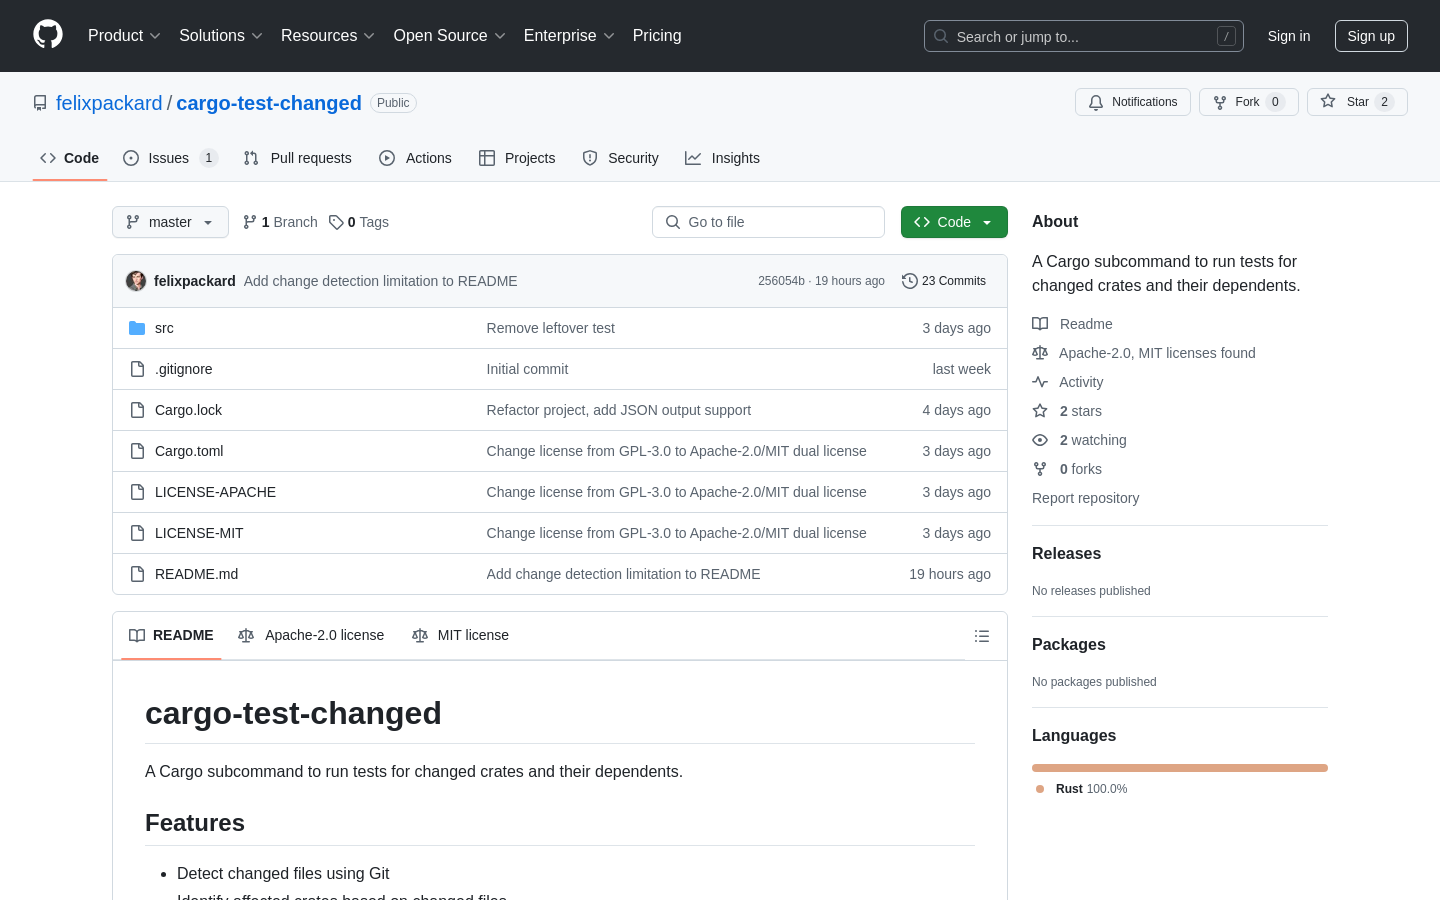
Task: Open 'Refactor project, add JSON output support' commit
Action: click(x=619, y=410)
